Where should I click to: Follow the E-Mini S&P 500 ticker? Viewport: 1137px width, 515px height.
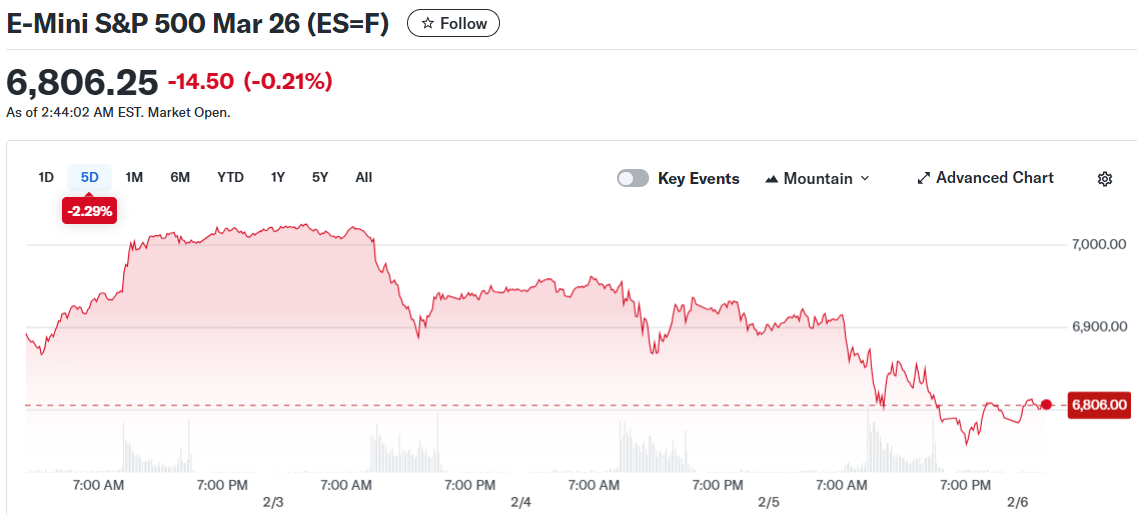point(453,23)
